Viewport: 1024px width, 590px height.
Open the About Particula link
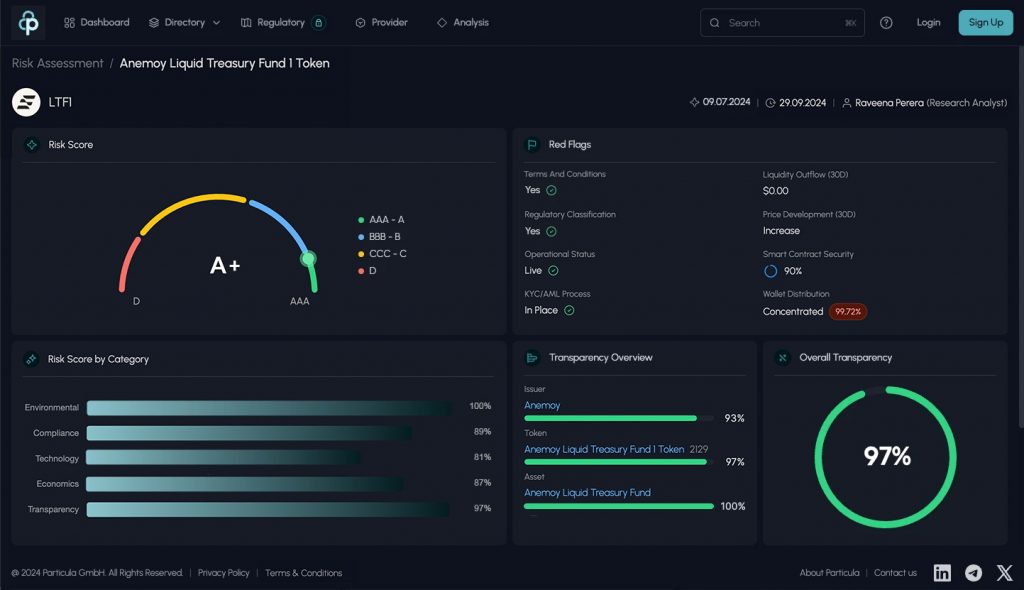pos(829,573)
